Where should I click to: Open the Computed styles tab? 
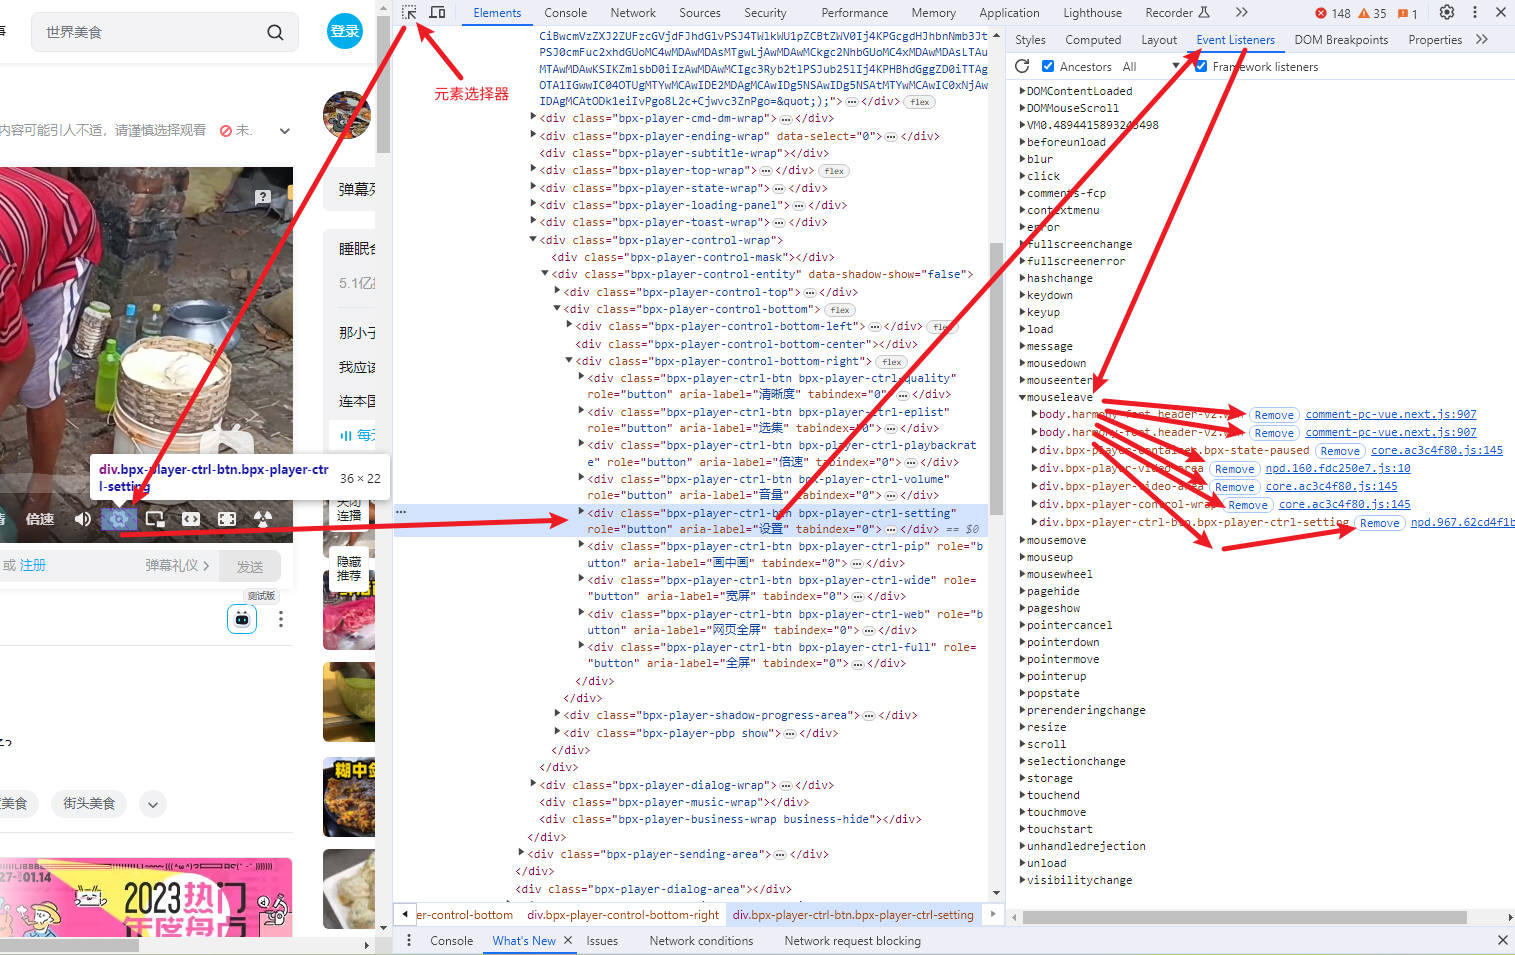coord(1092,40)
